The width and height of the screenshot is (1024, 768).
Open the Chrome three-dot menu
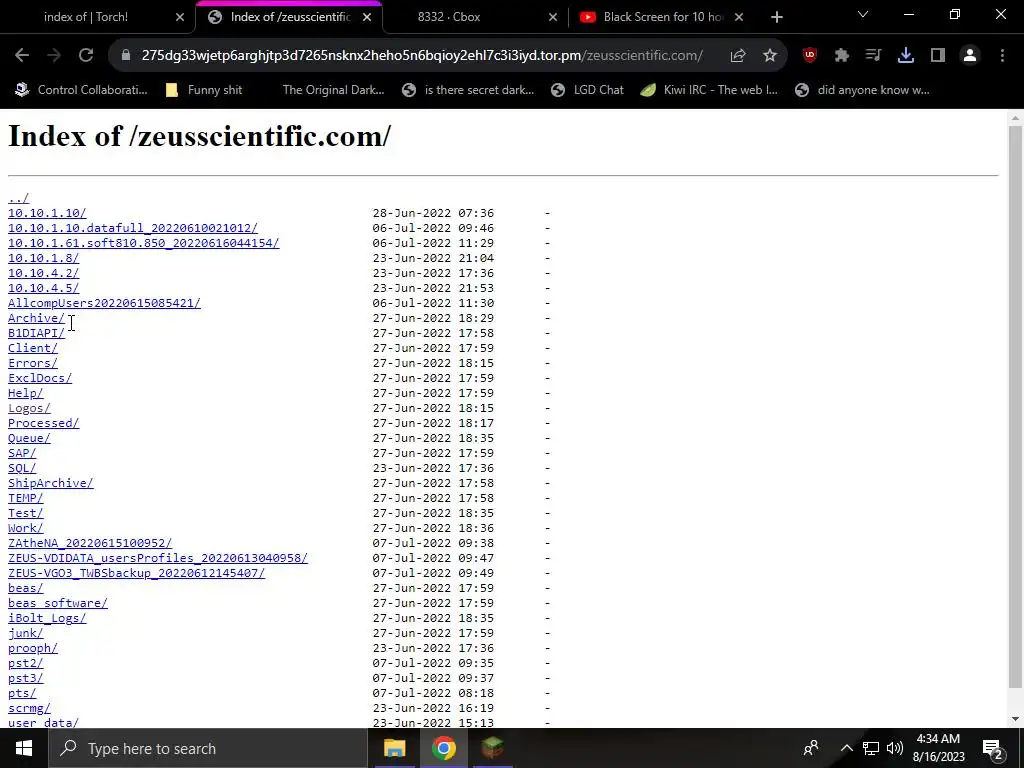(x=1002, y=56)
